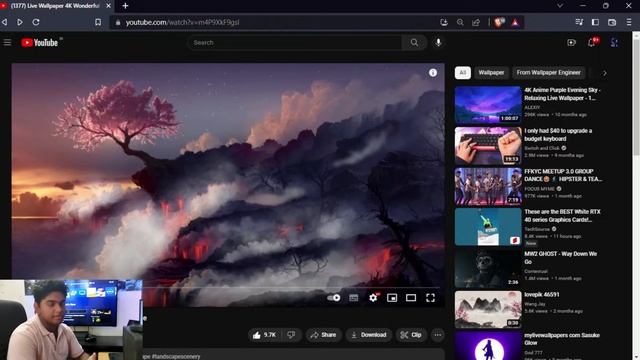Click the install/download page icon in address bar
Image resolution: width=640 pixels, height=360 pixels.
click(444, 22)
